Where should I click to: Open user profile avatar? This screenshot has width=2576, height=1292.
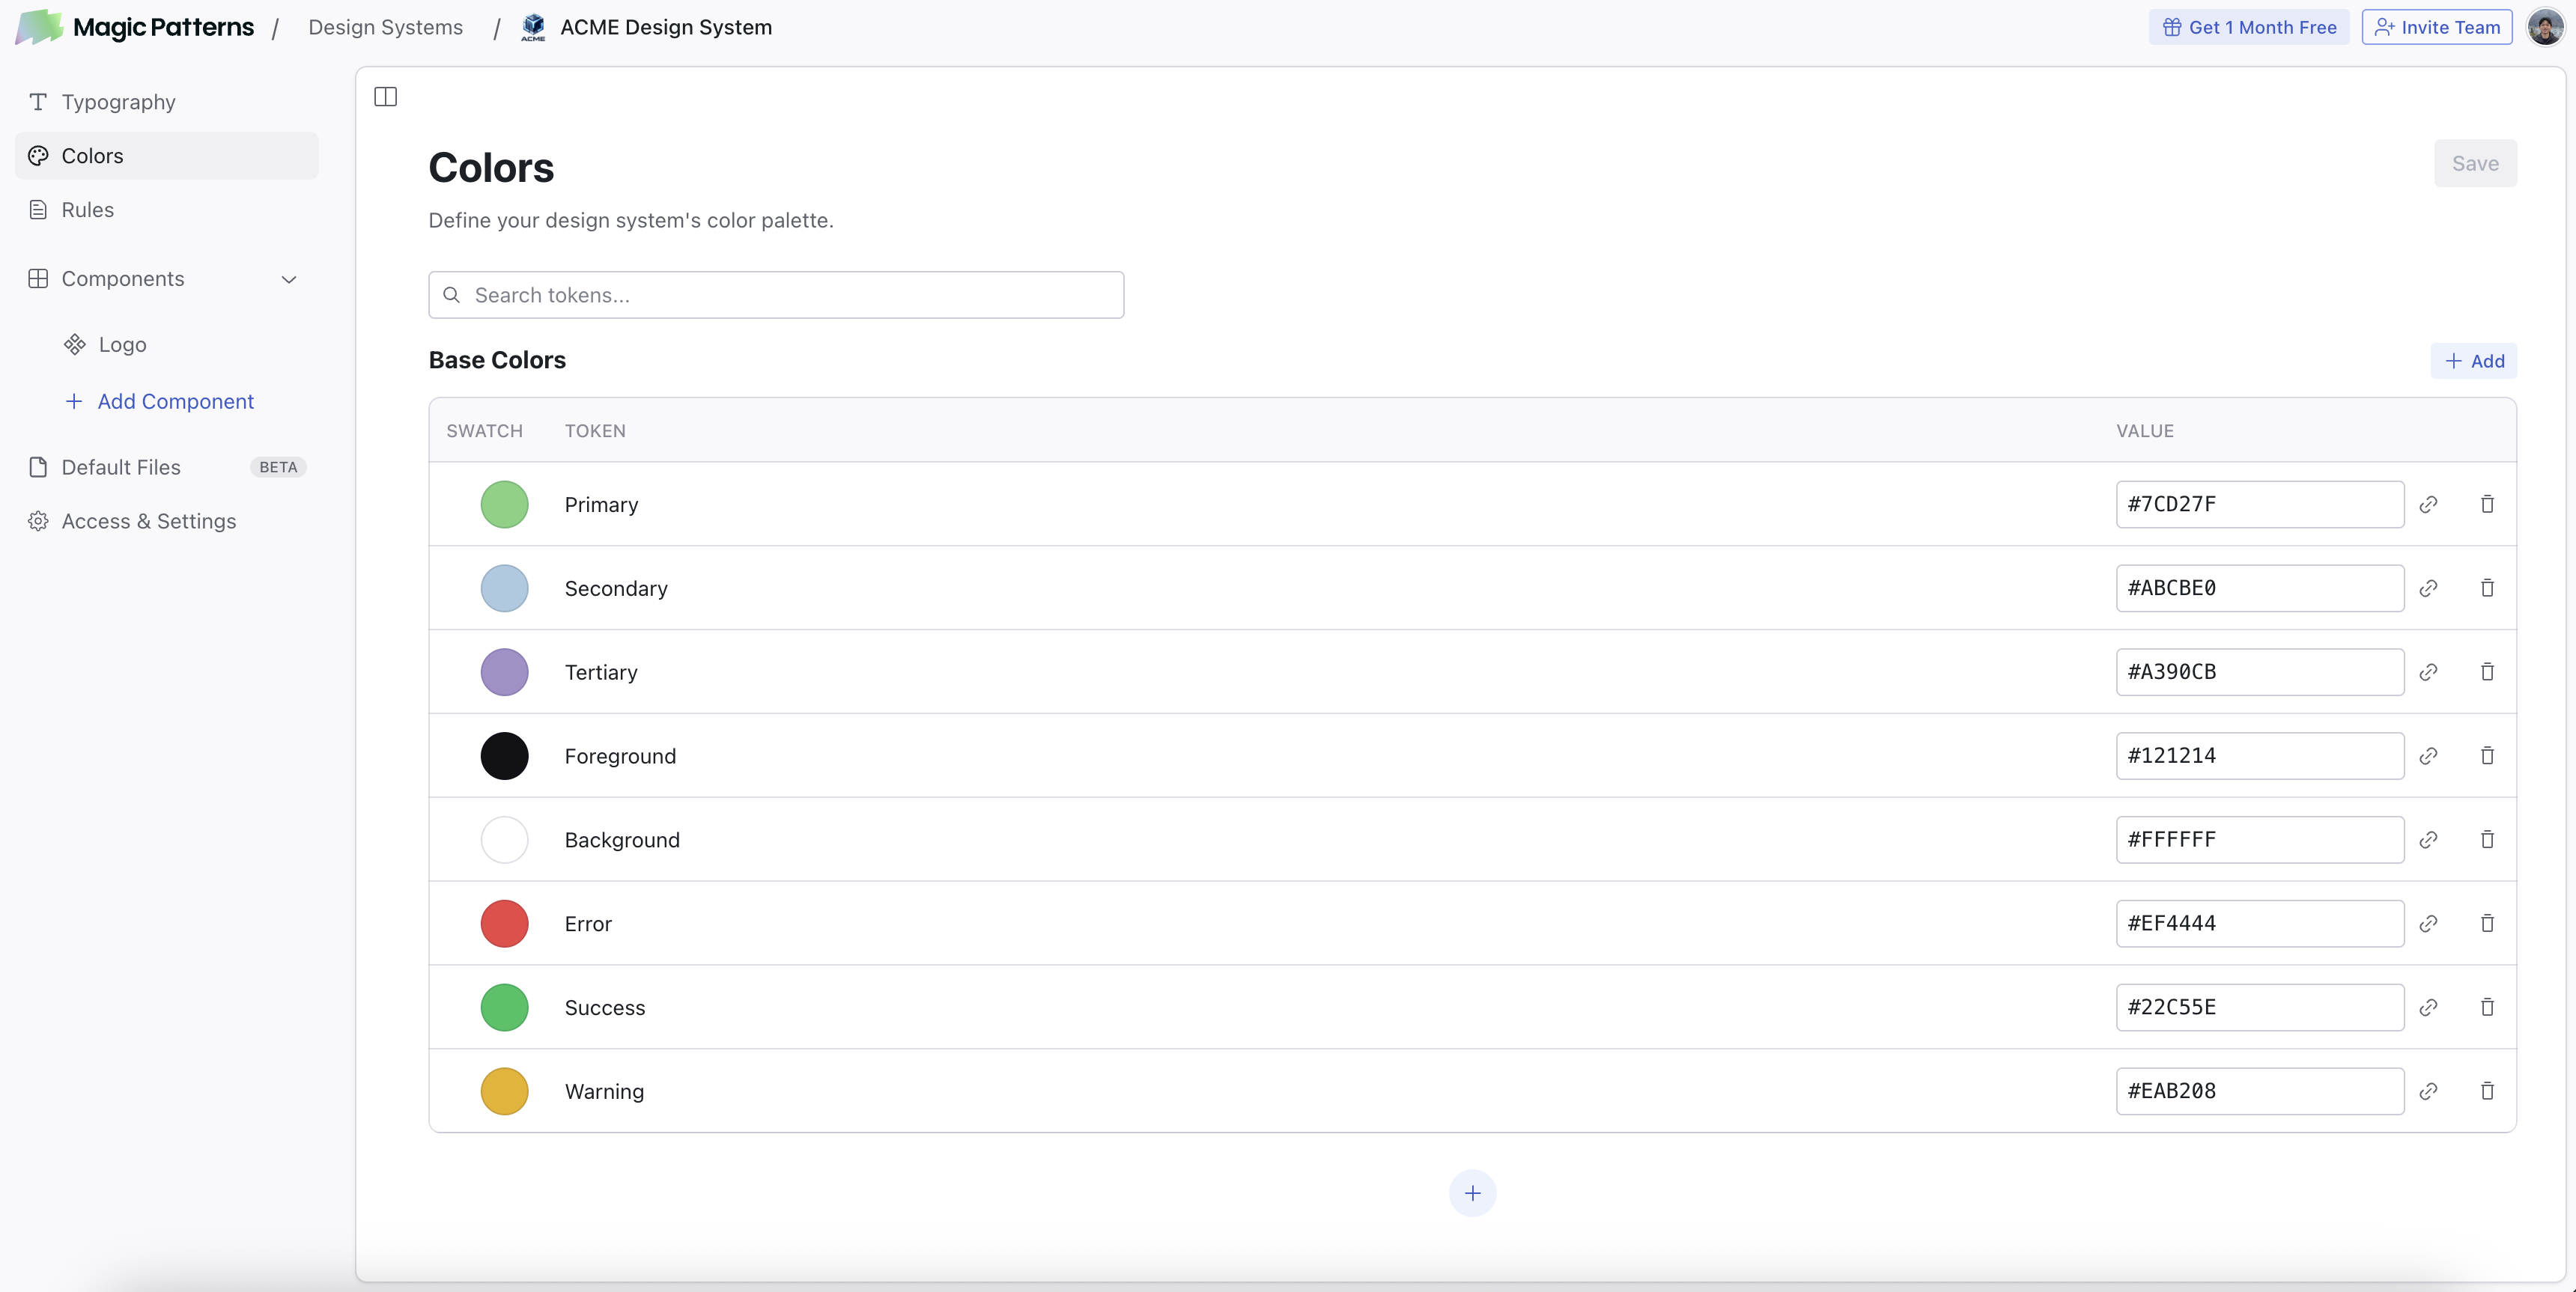[x=2545, y=27]
